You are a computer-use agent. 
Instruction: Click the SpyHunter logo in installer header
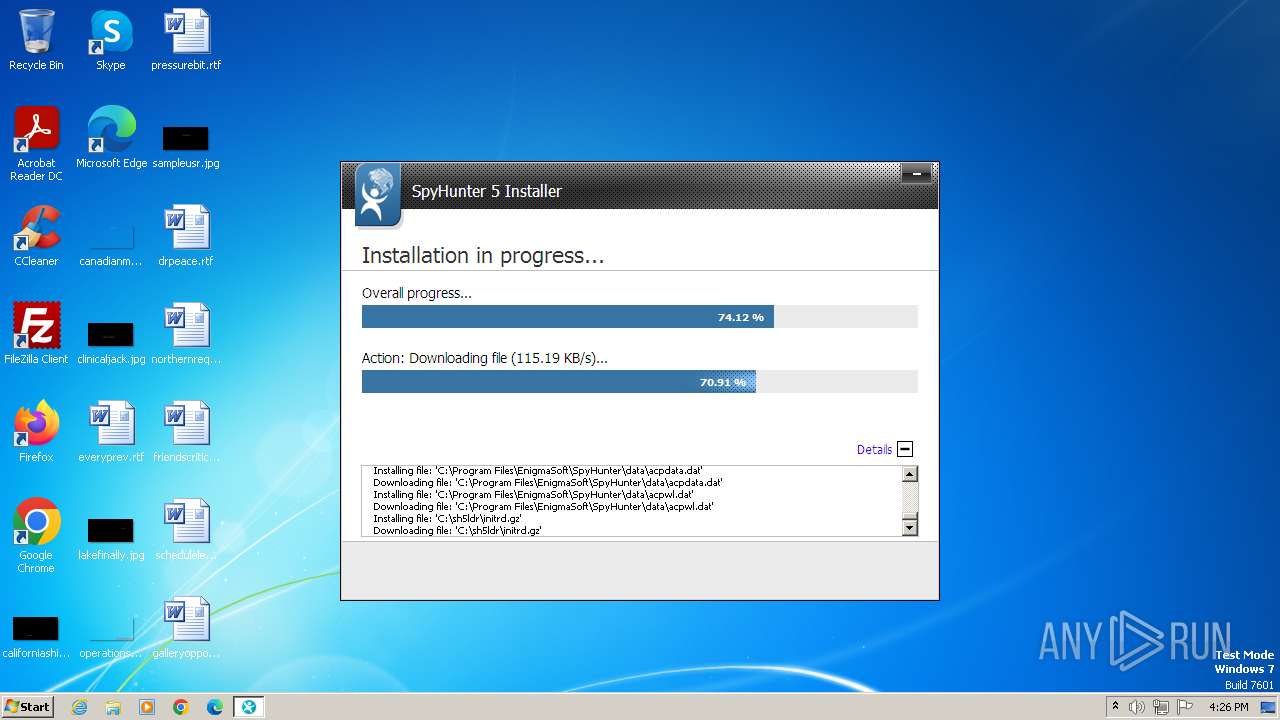point(377,195)
